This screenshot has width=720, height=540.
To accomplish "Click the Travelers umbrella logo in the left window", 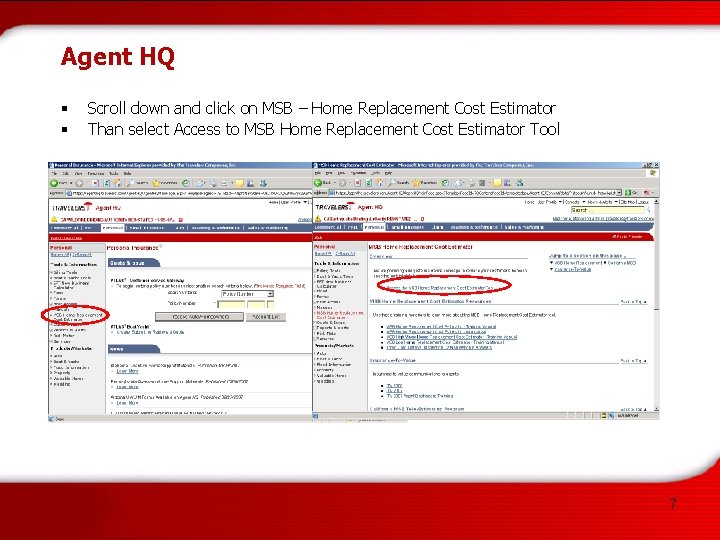I will [x=88, y=207].
